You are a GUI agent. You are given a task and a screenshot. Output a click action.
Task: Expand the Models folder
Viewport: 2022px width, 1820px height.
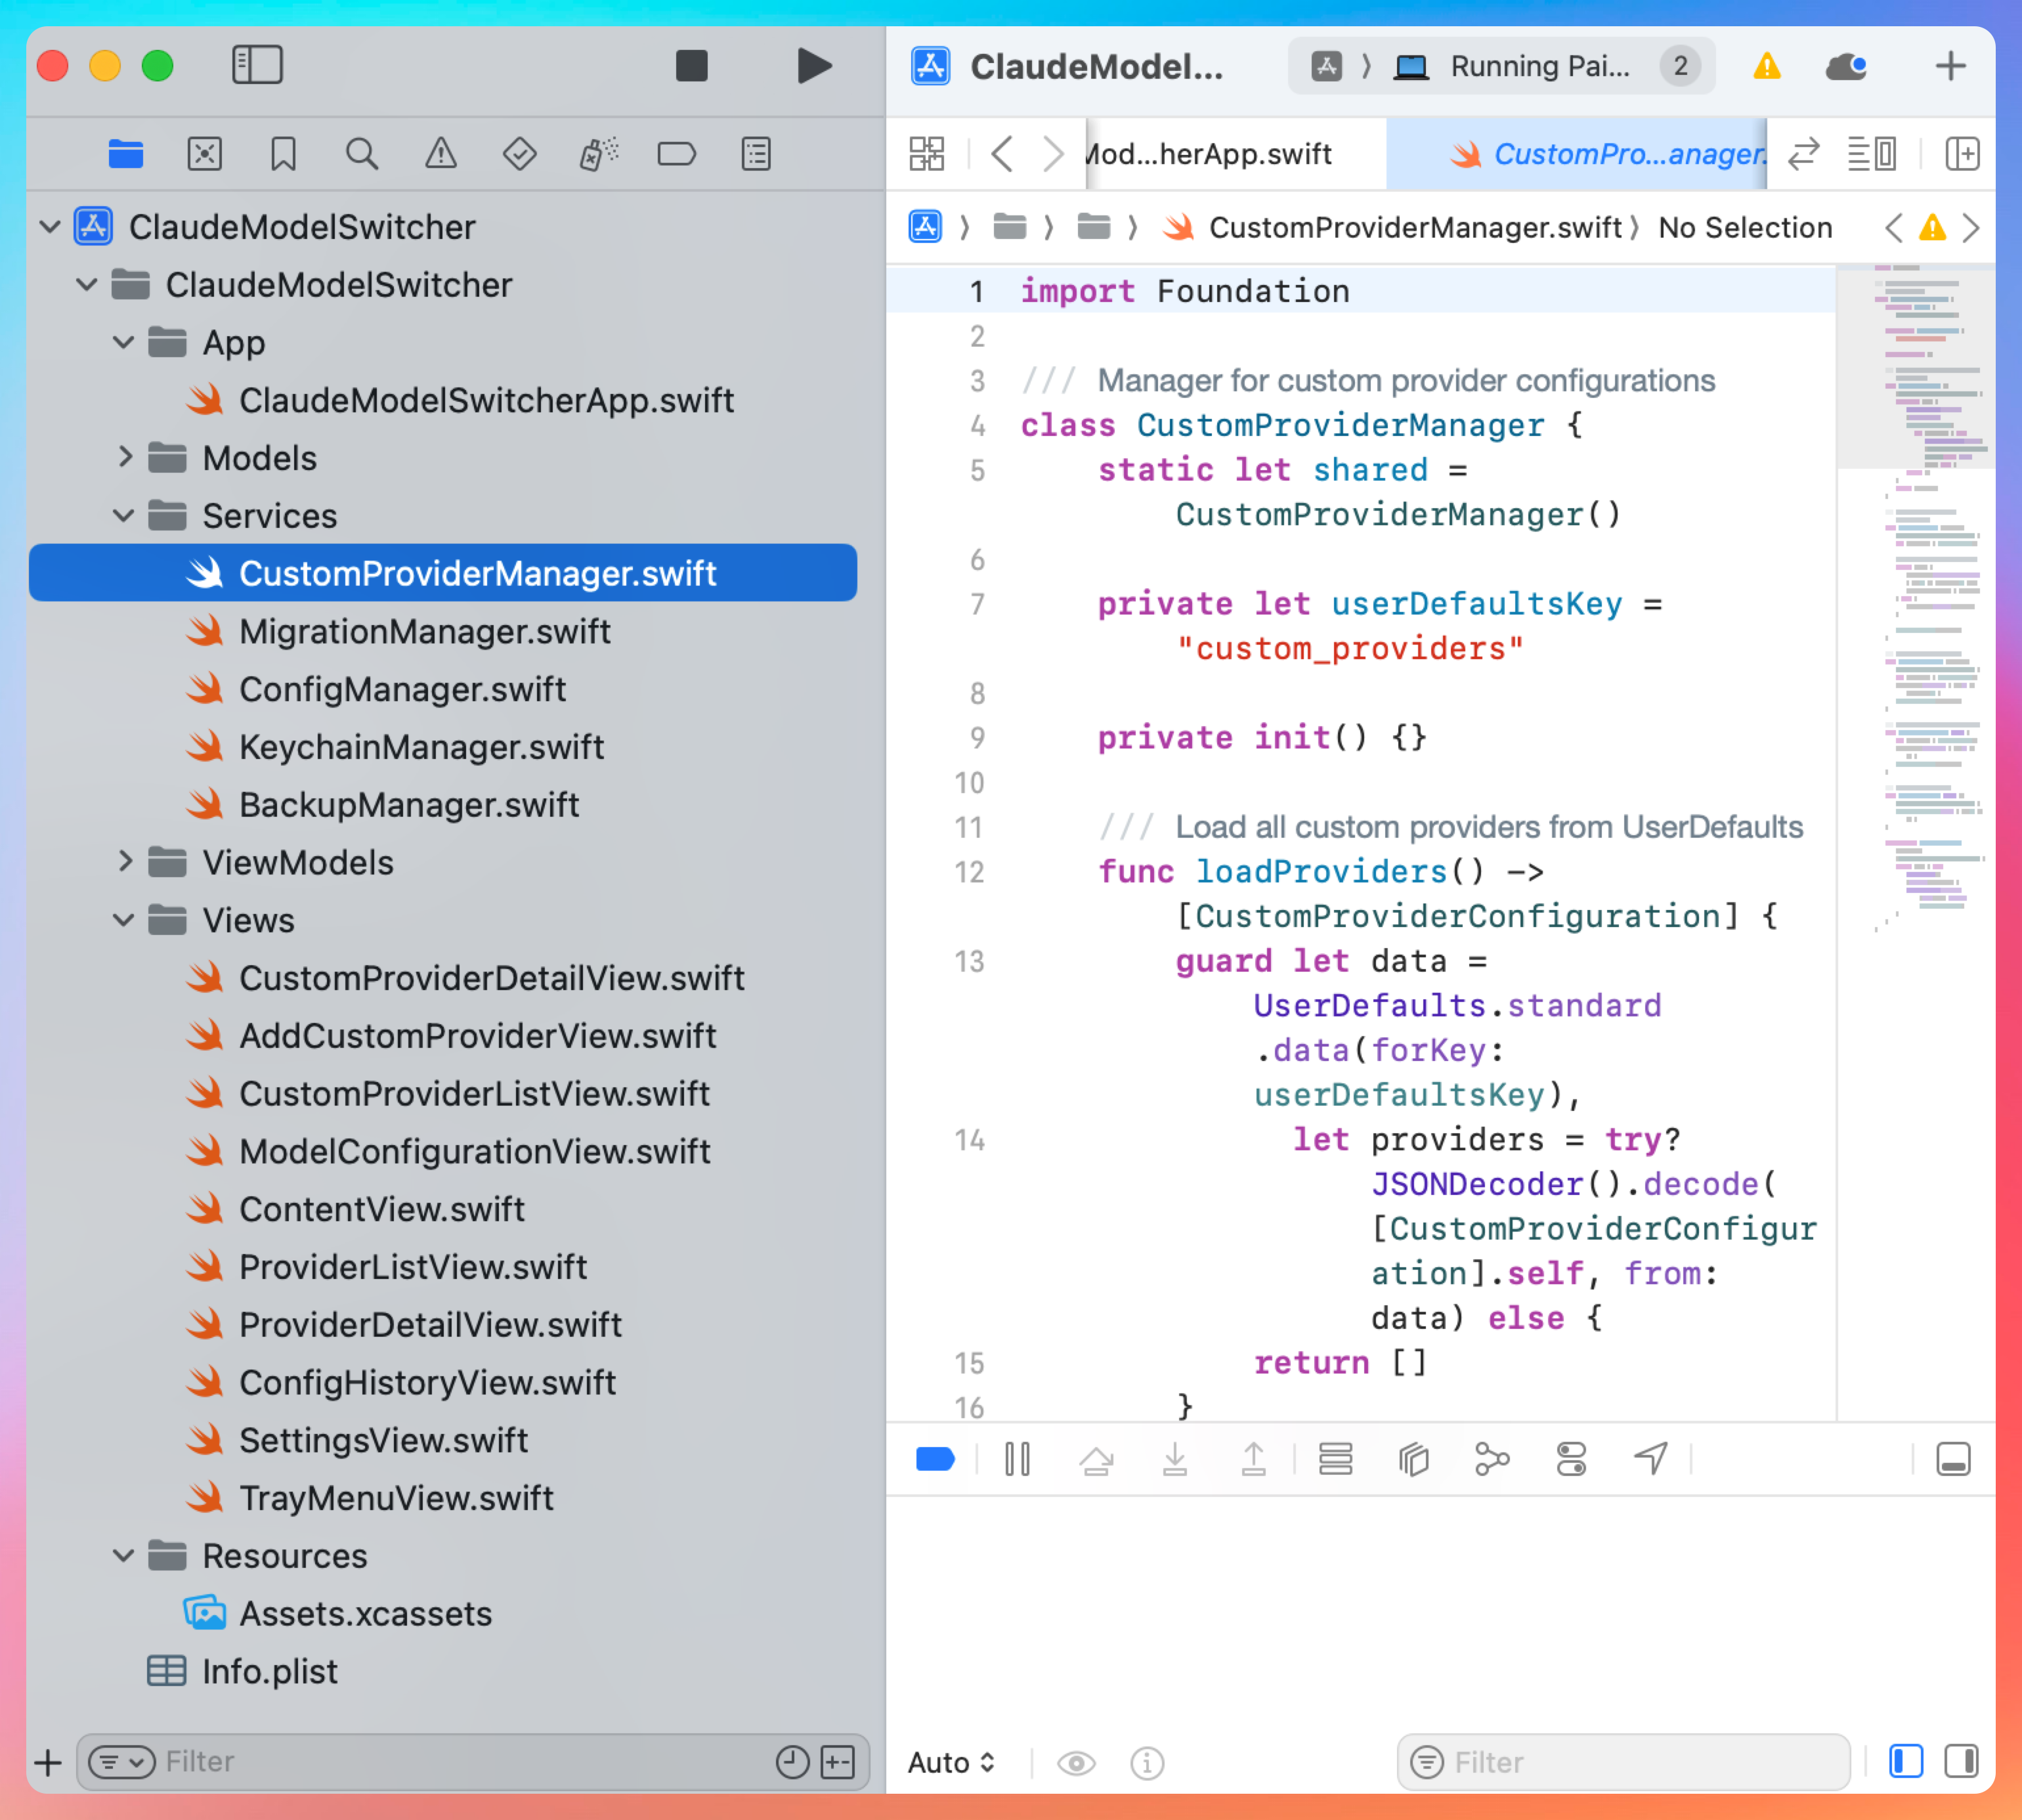point(124,458)
